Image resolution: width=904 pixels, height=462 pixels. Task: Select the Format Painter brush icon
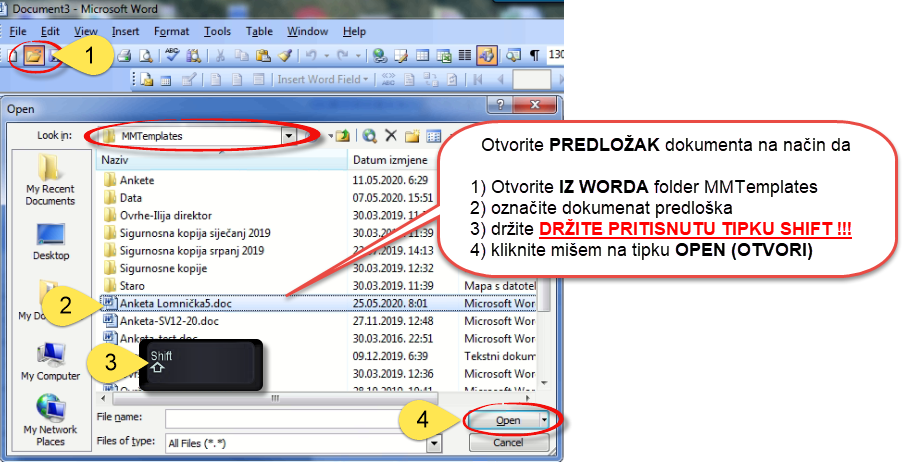[x=285, y=55]
